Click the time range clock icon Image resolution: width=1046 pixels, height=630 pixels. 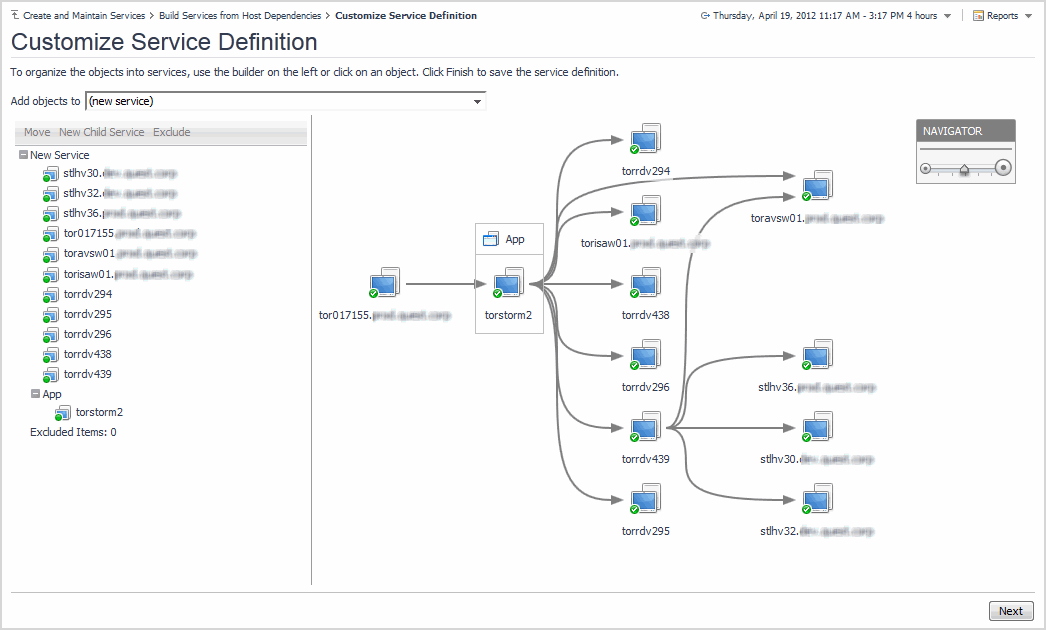click(x=705, y=15)
